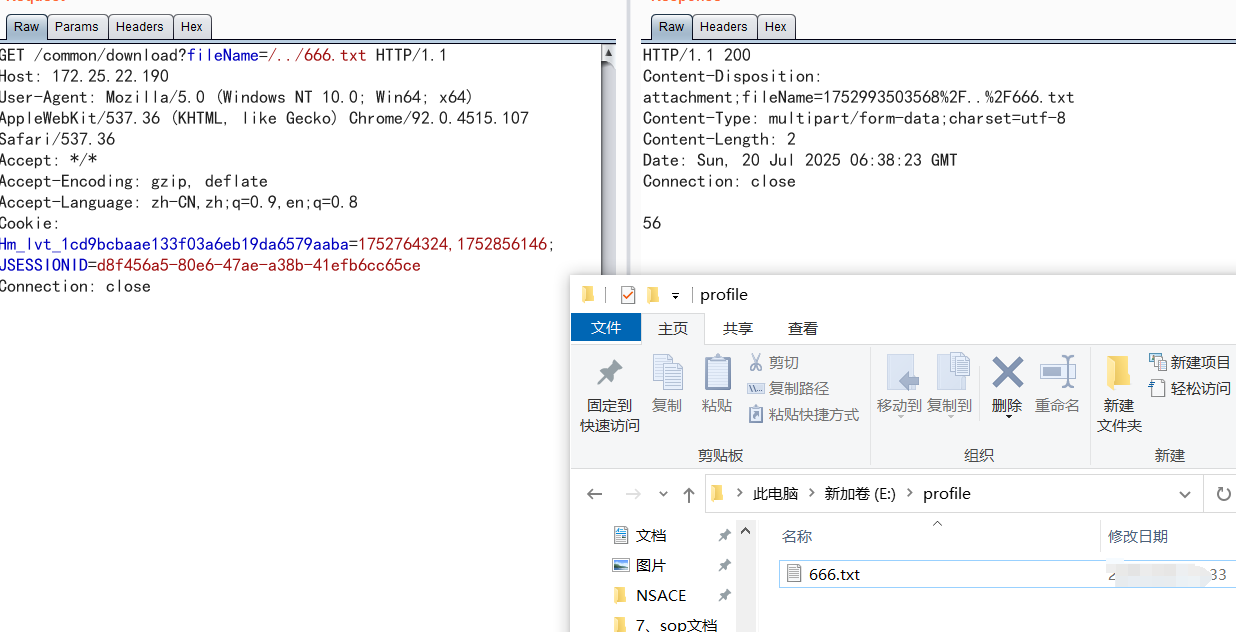
Task: Select the 主页 ribbon tab
Action: pos(673,328)
